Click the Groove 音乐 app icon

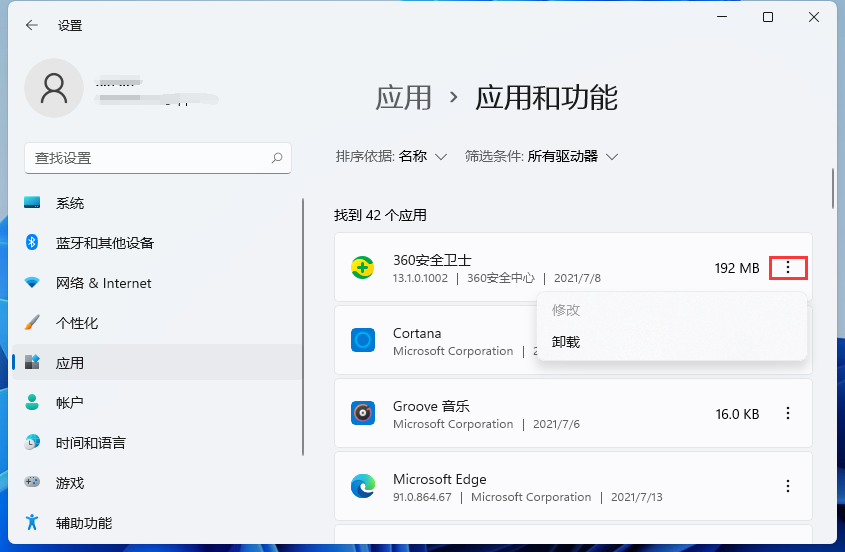pos(363,413)
